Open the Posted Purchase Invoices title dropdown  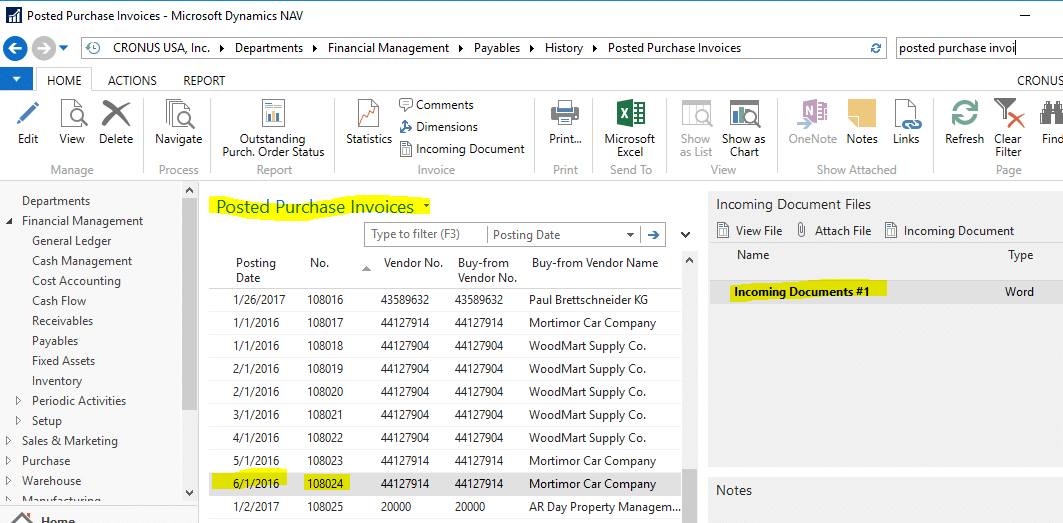[x=426, y=205]
